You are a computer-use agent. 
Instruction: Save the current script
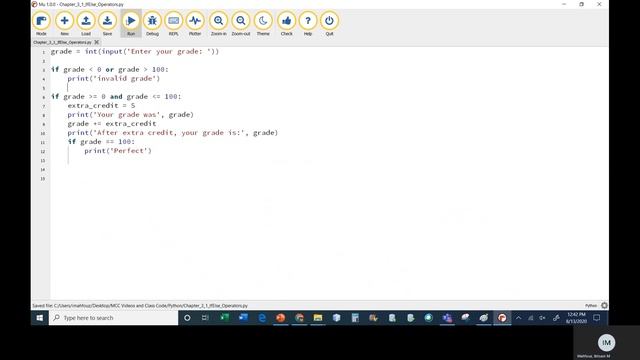pos(107,24)
